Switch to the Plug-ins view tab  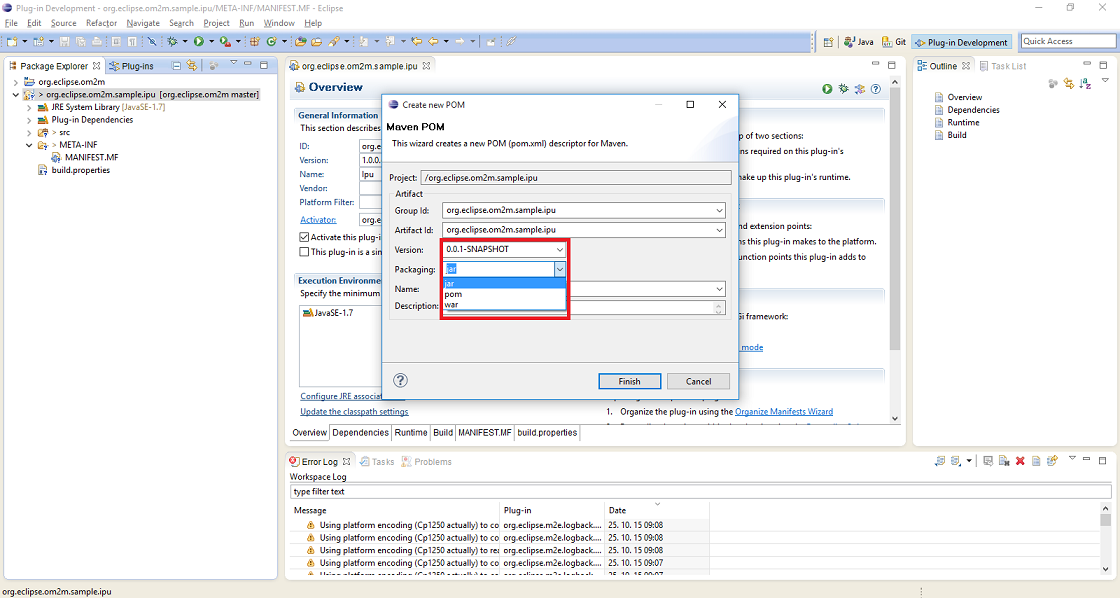point(131,66)
